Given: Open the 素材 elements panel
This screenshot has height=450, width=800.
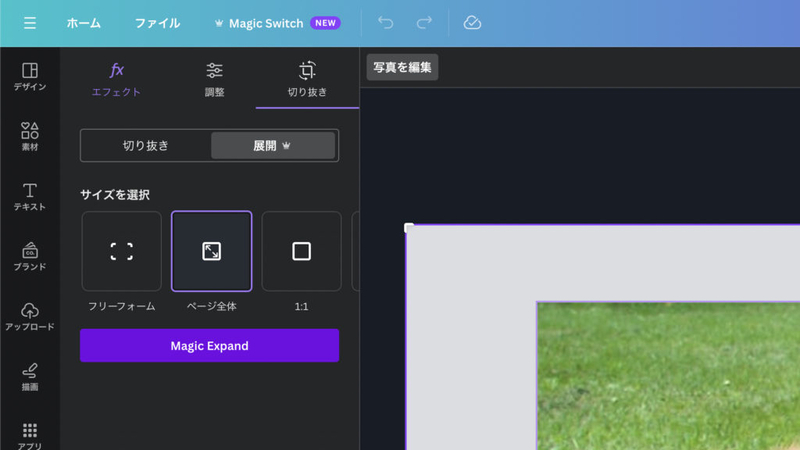Looking at the screenshot, I should point(30,136).
